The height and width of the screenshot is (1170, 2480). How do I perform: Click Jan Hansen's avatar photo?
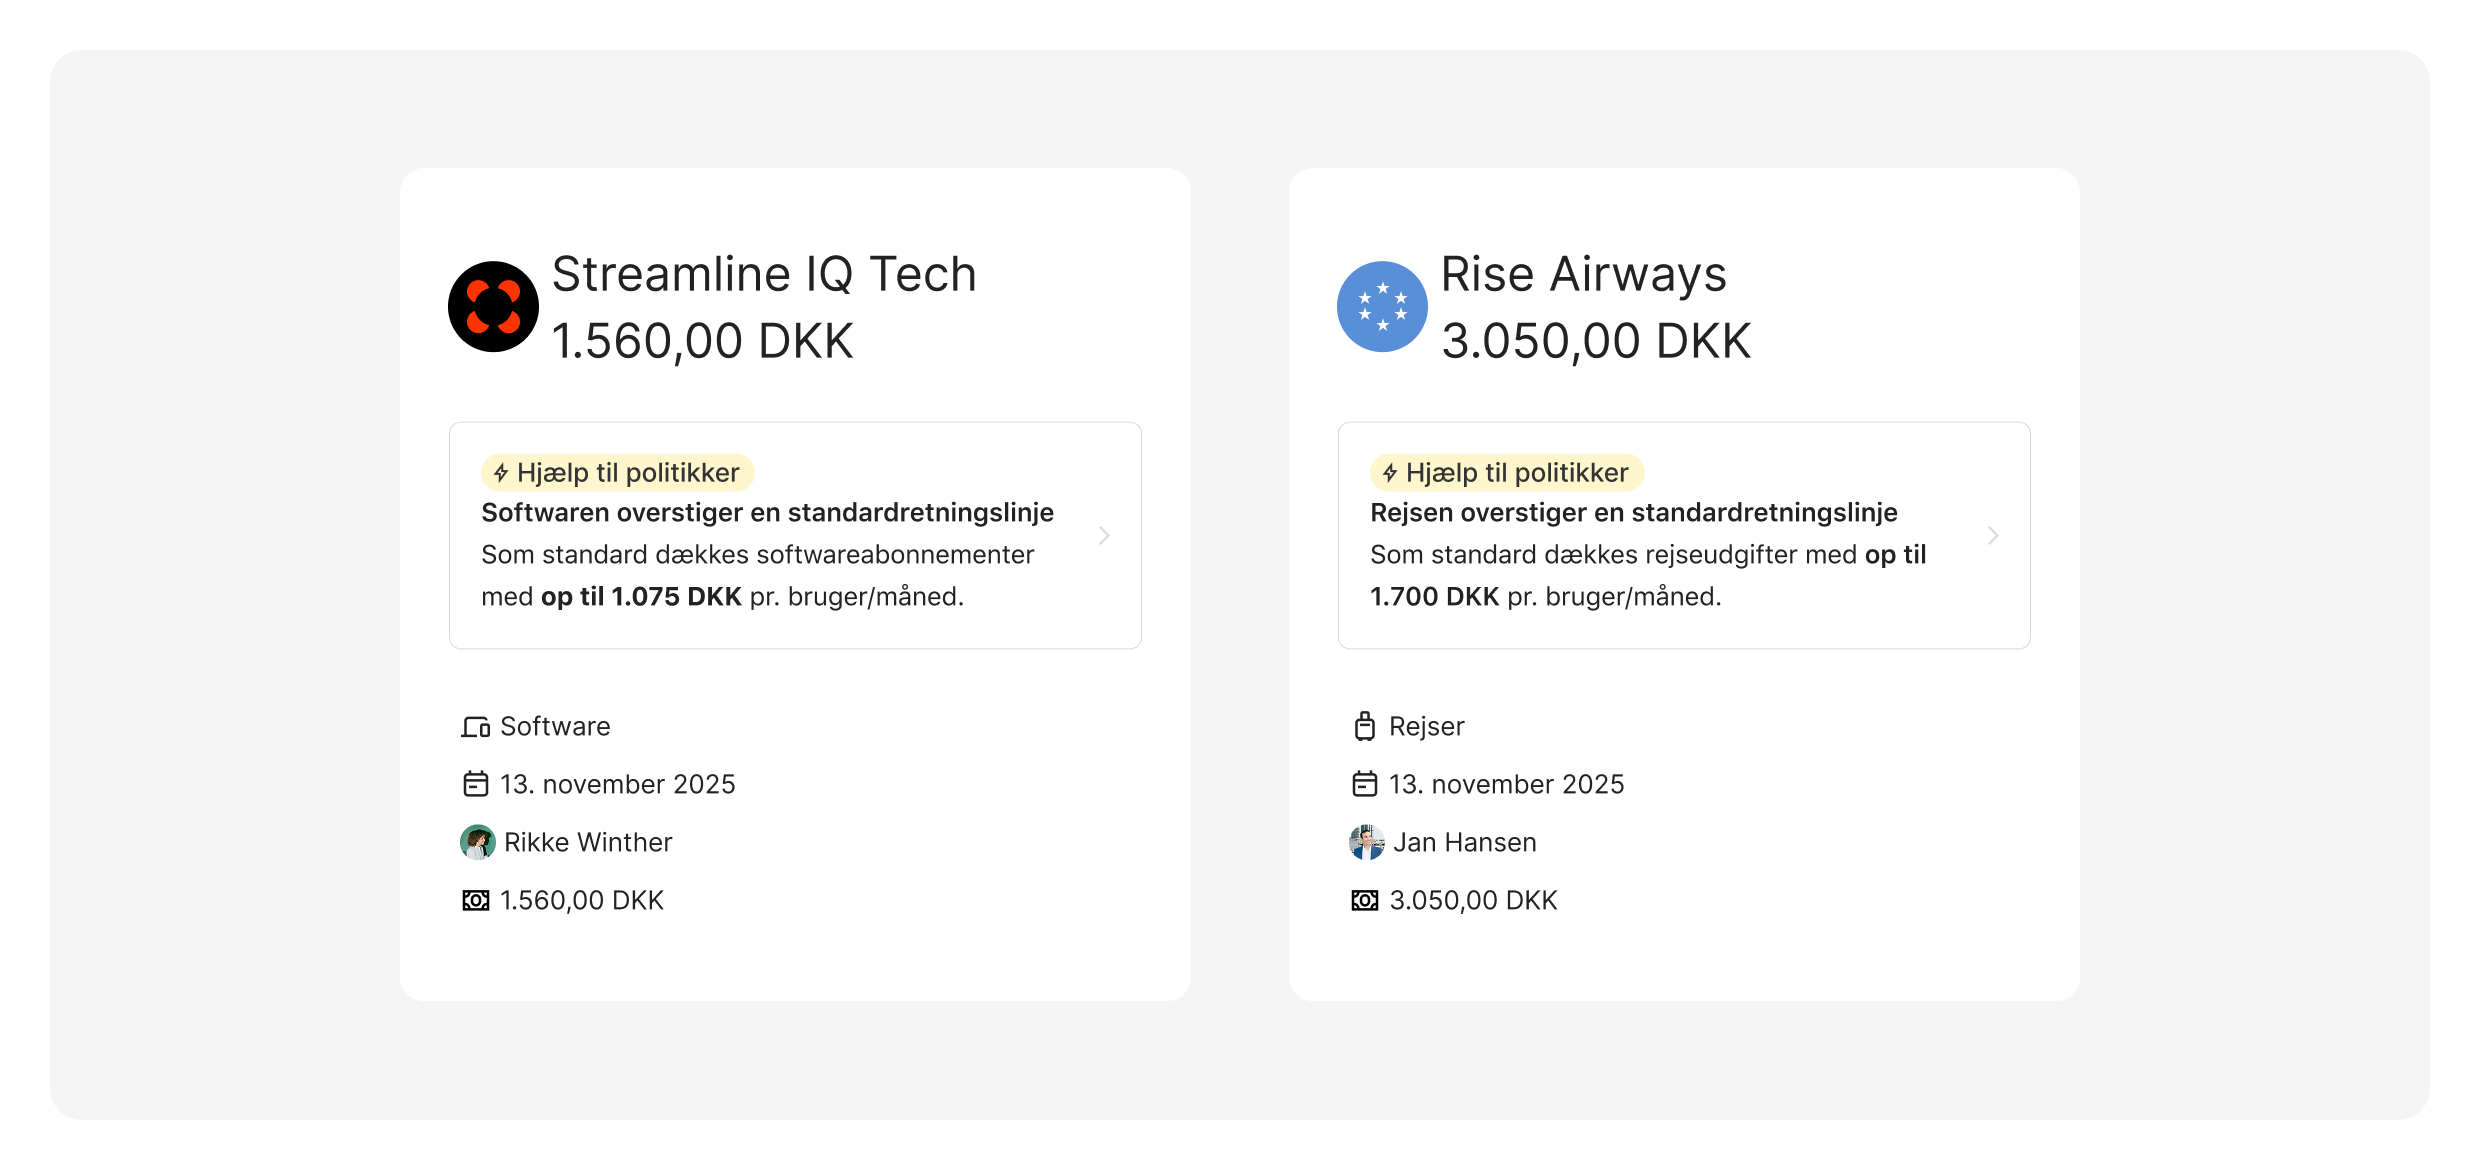[x=1366, y=842]
